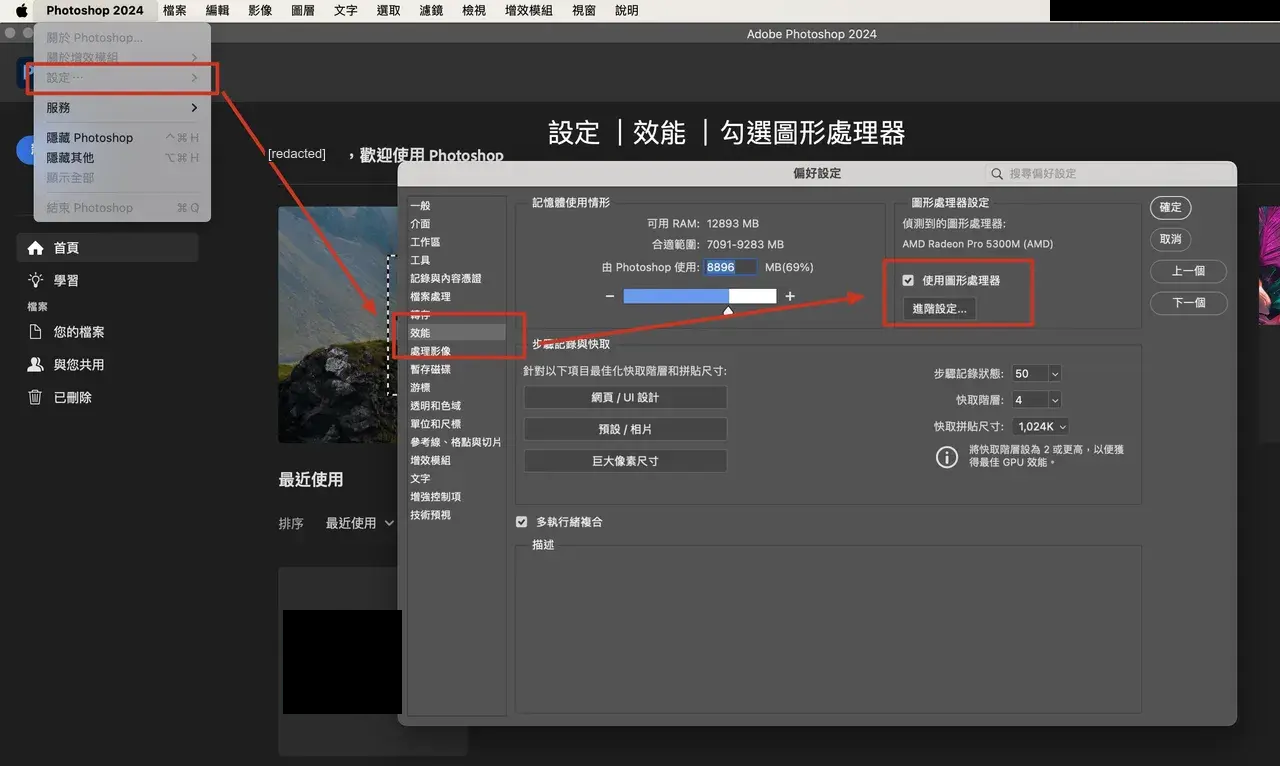This screenshot has width=1280, height=766.
Task: Click the info icon near GPU hint
Action: [x=946, y=457]
